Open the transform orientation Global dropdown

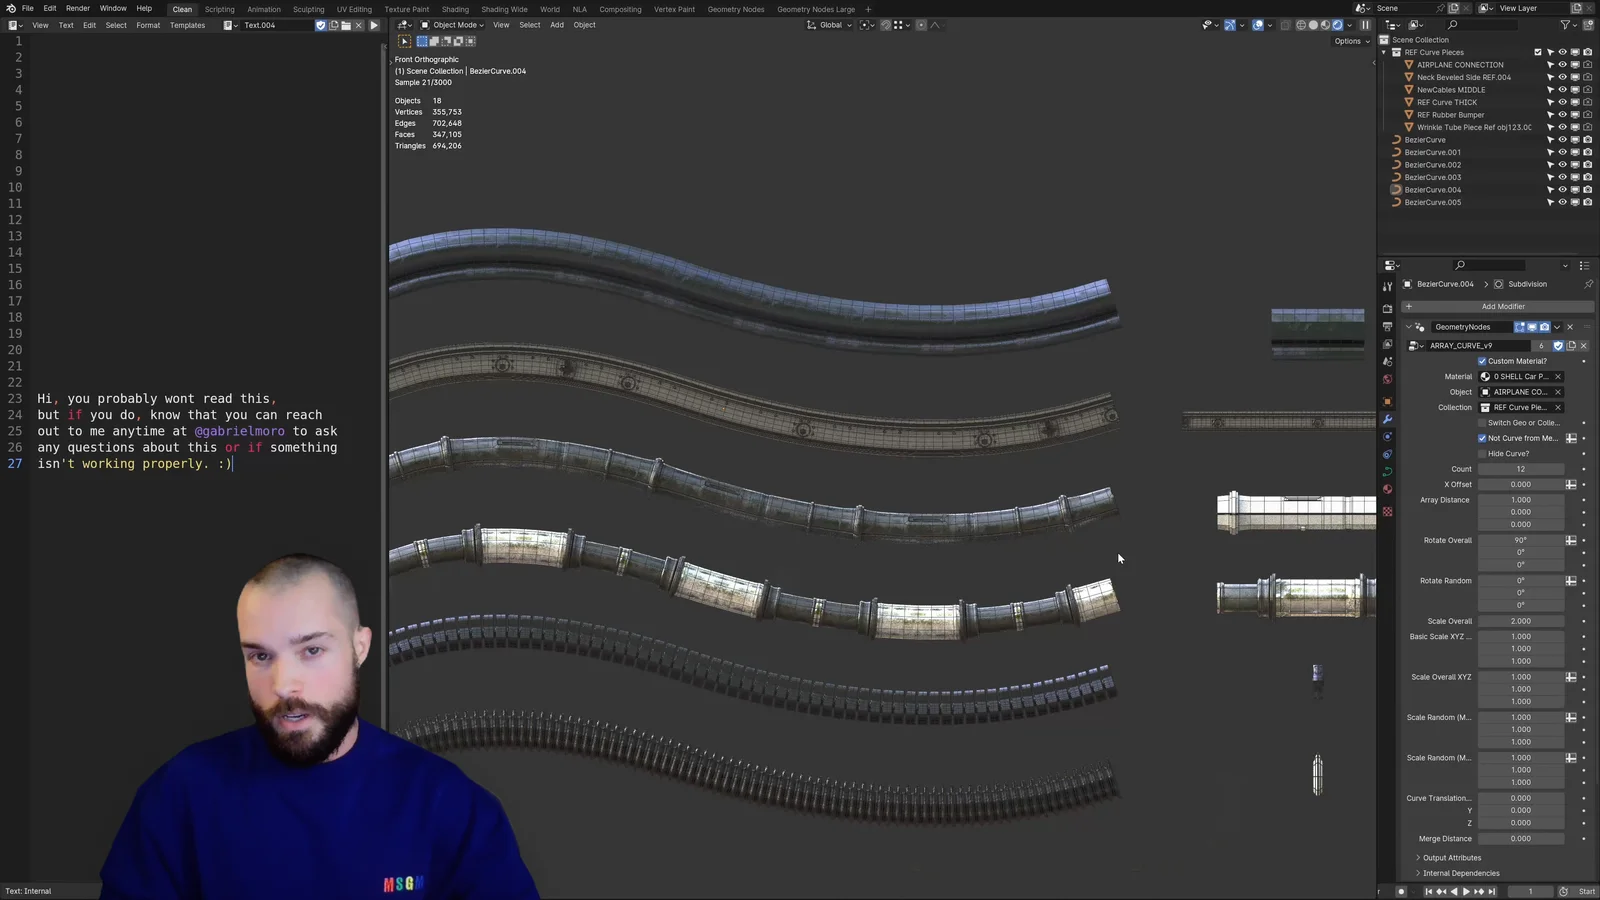click(x=830, y=25)
